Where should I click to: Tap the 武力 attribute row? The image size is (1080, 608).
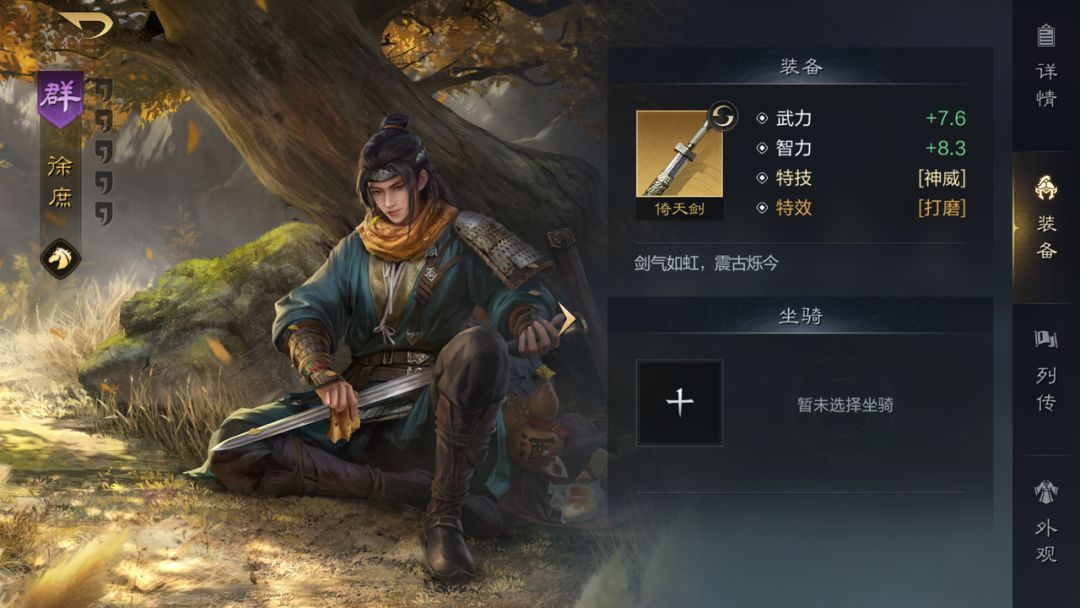861,118
